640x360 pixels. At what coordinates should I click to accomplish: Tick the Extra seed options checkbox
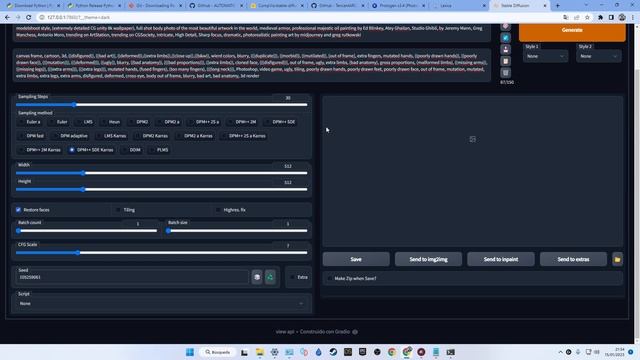pyautogui.click(x=293, y=277)
